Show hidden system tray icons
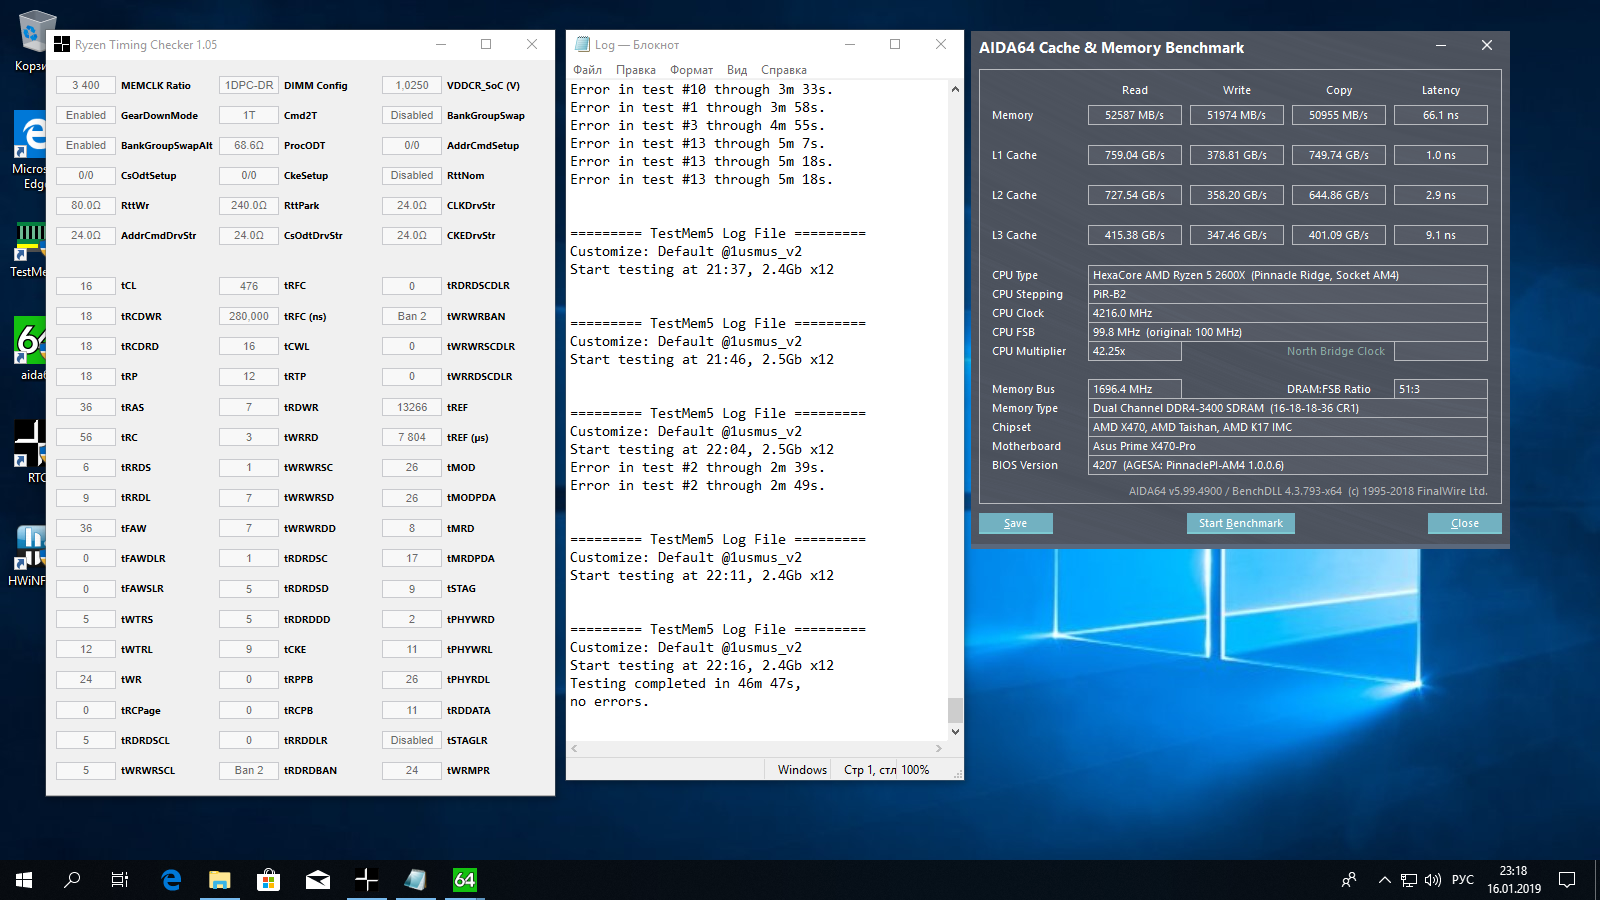Viewport: 1600px width, 900px height. tap(1384, 880)
